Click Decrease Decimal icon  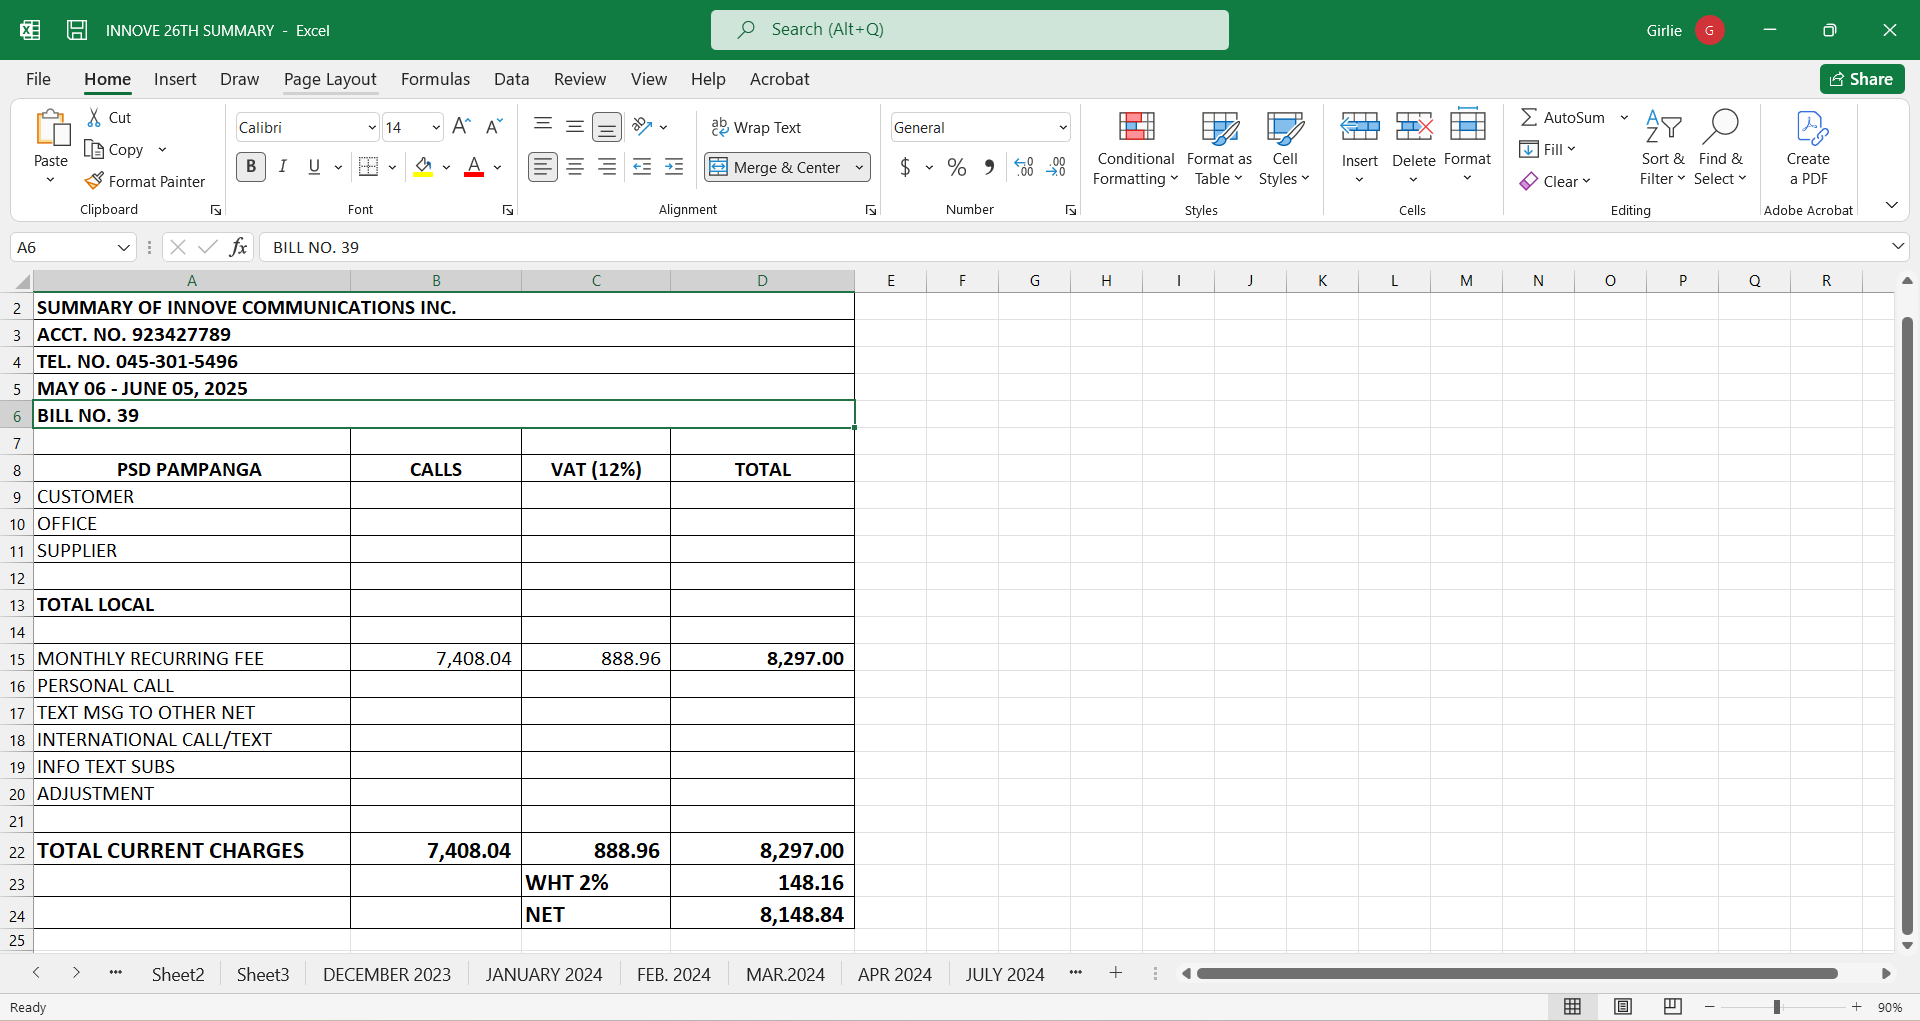point(1057,167)
